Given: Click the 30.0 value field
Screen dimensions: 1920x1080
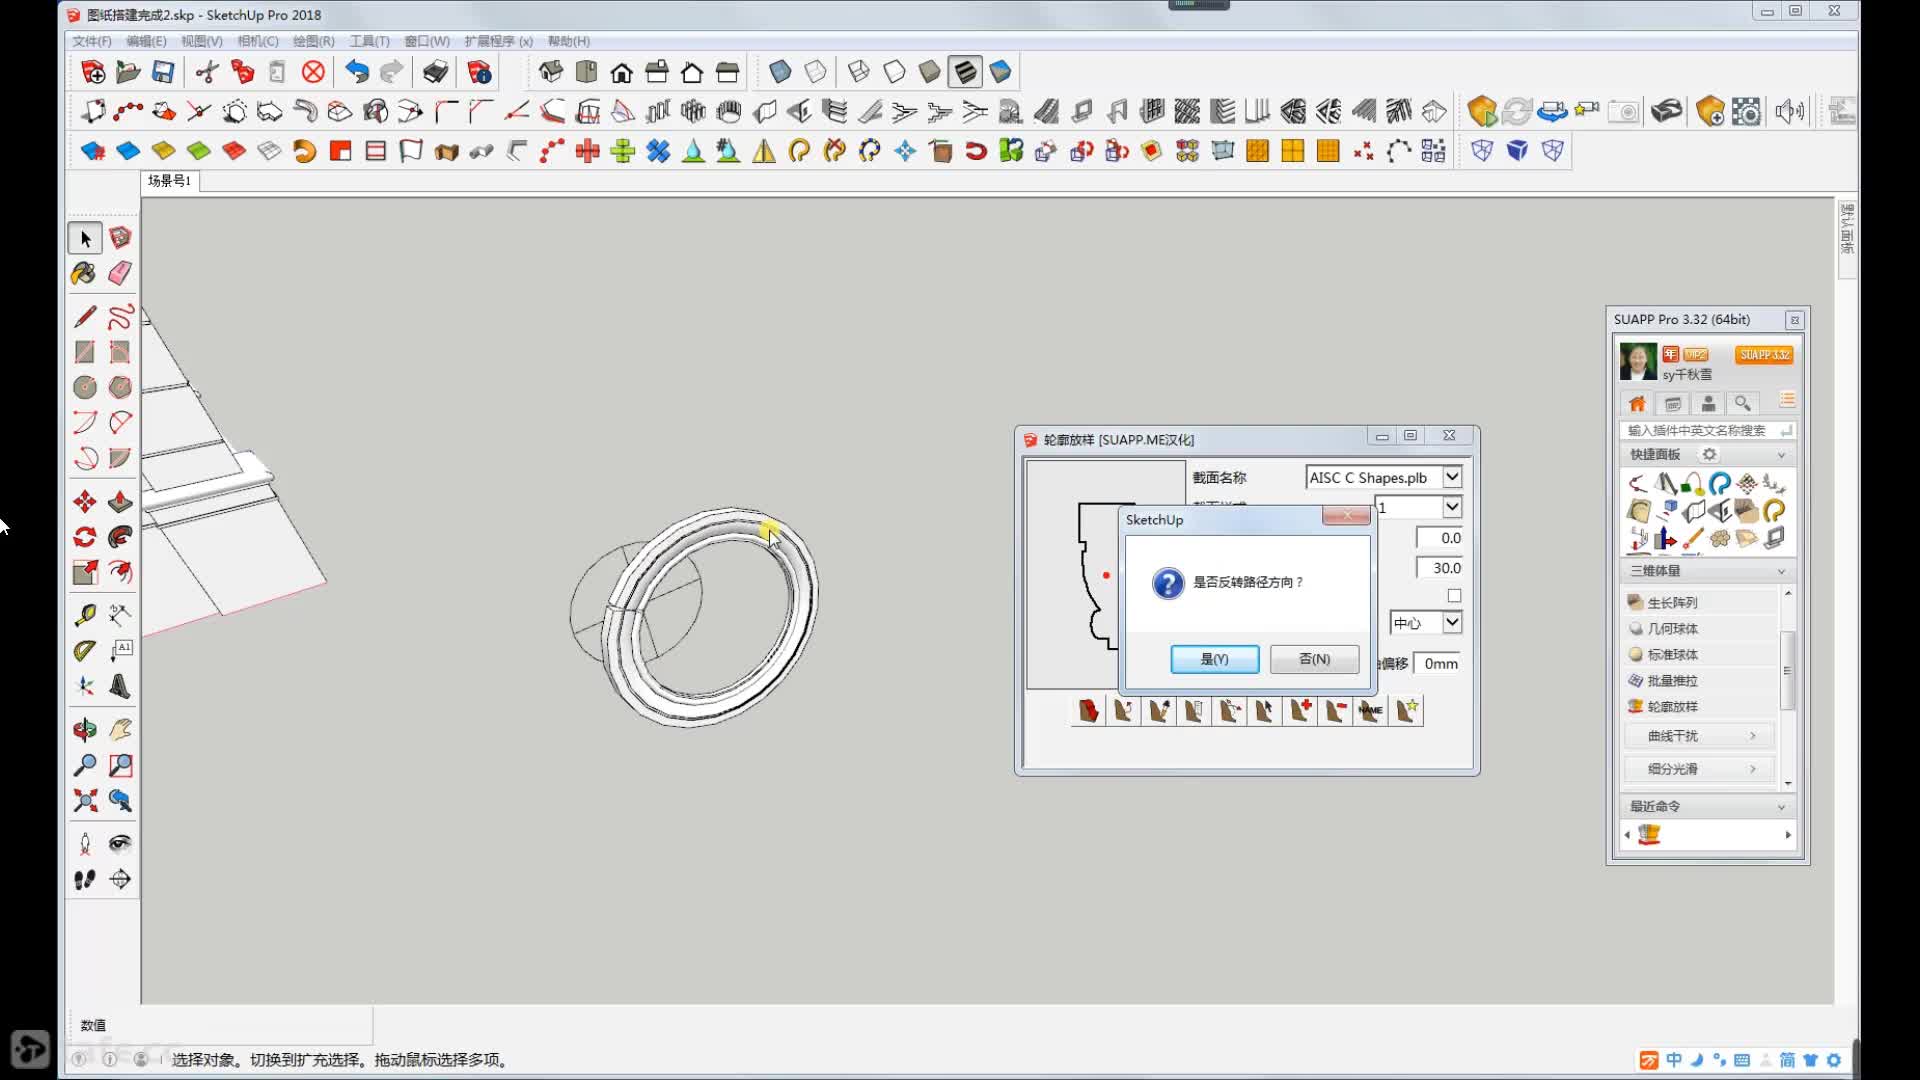Looking at the screenshot, I should click(x=1440, y=568).
